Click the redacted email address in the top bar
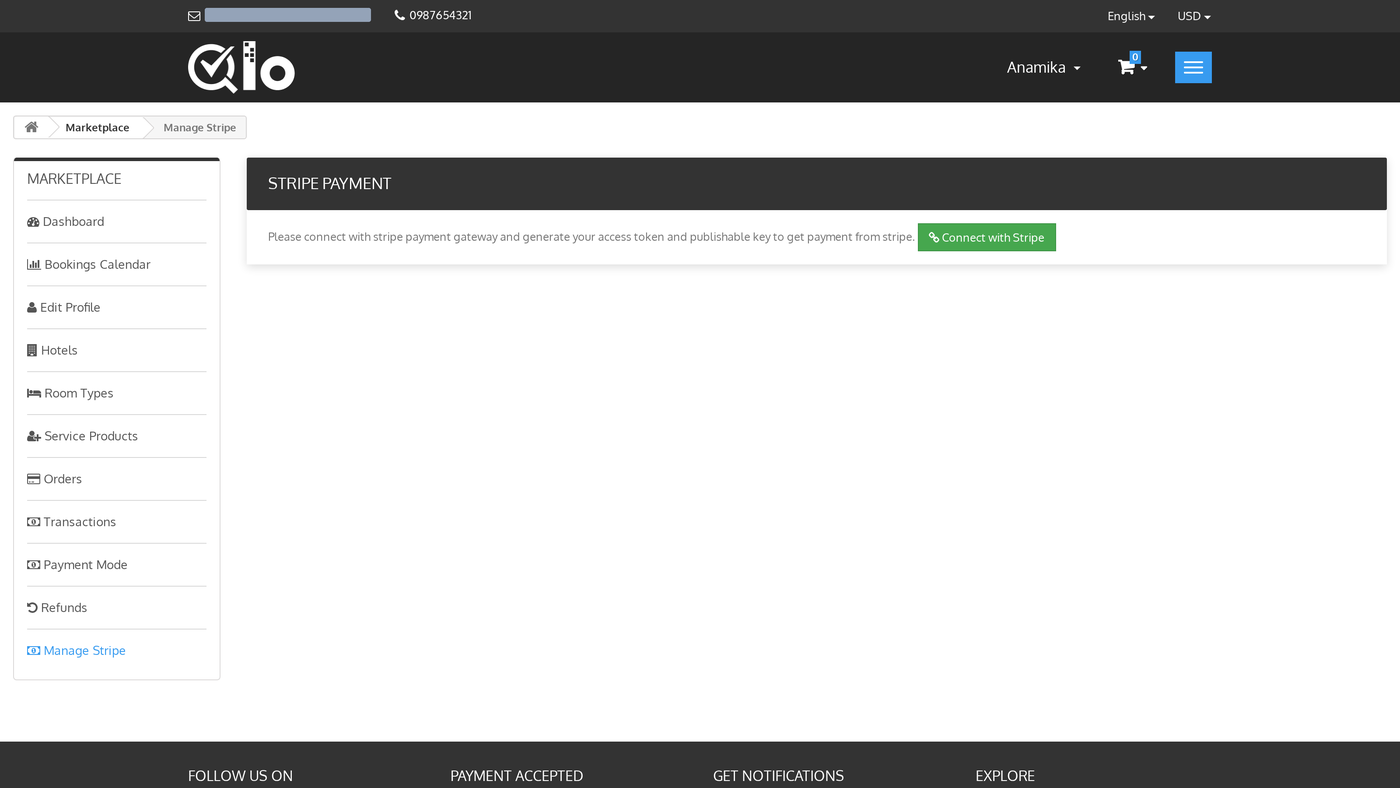 click(288, 15)
